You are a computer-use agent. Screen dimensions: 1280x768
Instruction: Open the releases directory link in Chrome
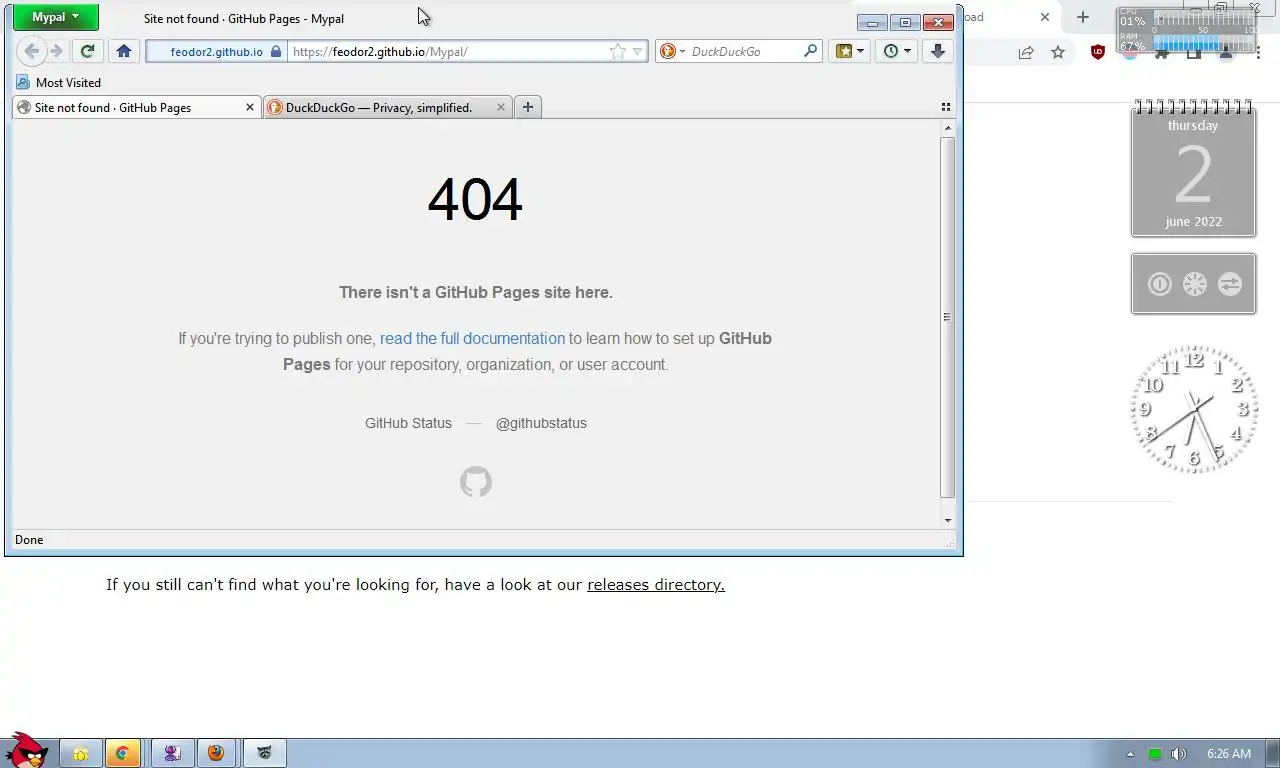click(x=656, y=585)
